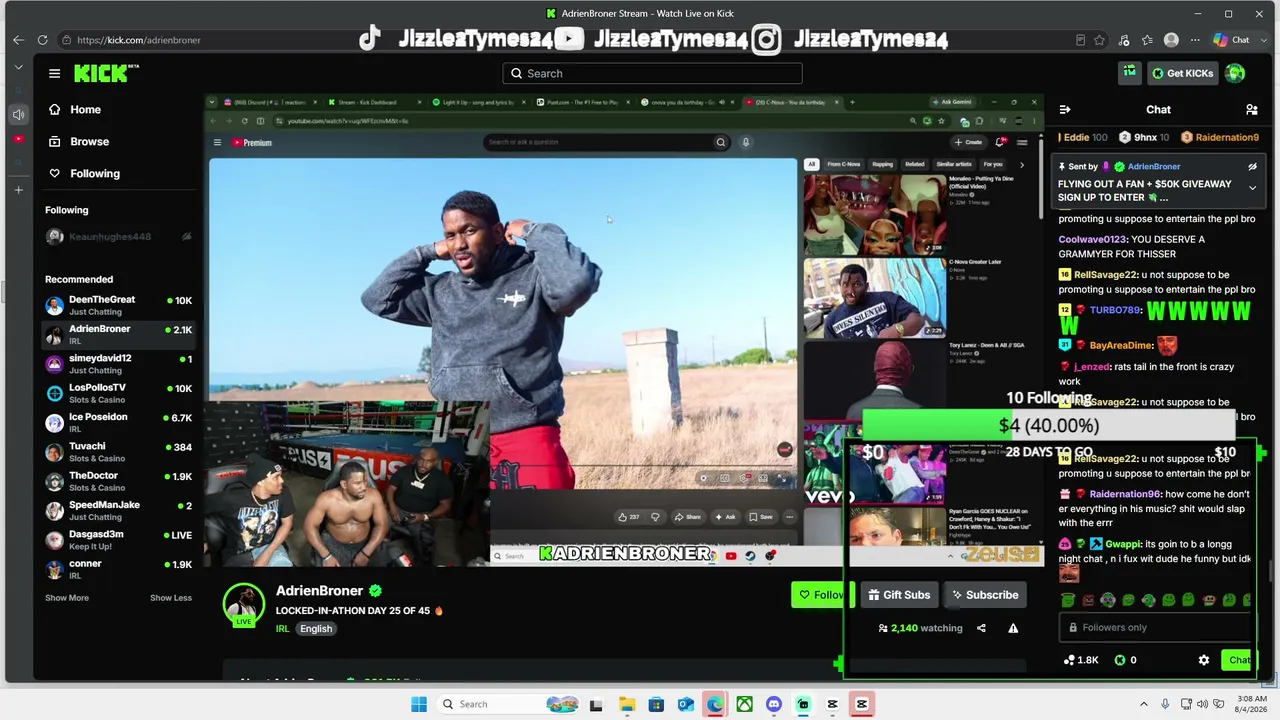
Task: Select the English language tag
Action: click(316, 629)
